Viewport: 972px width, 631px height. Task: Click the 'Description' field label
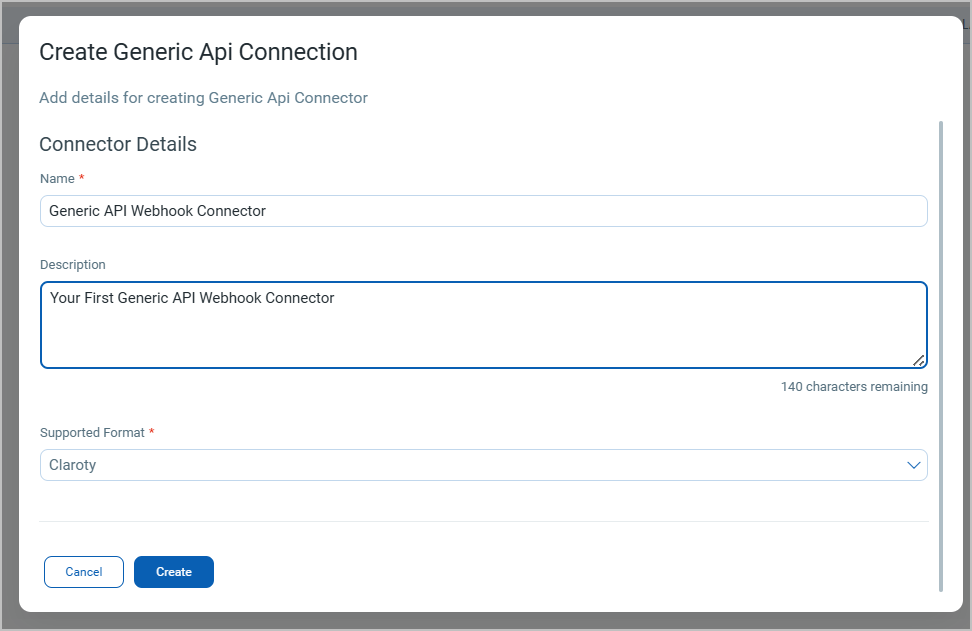point(72,265)
